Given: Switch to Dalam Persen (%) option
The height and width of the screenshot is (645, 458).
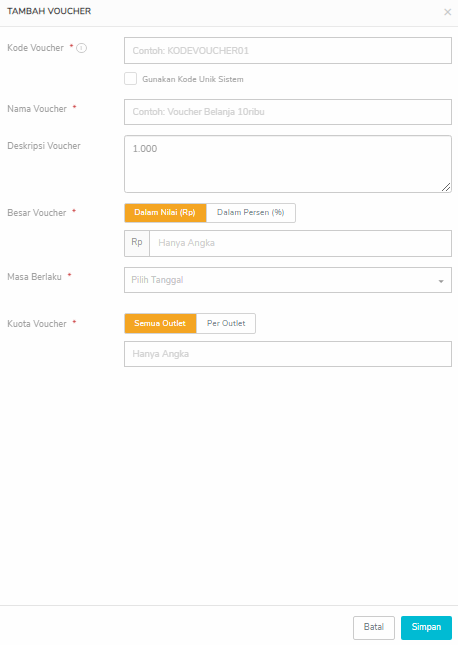Looking at the screenshot, I should [251, 213].
